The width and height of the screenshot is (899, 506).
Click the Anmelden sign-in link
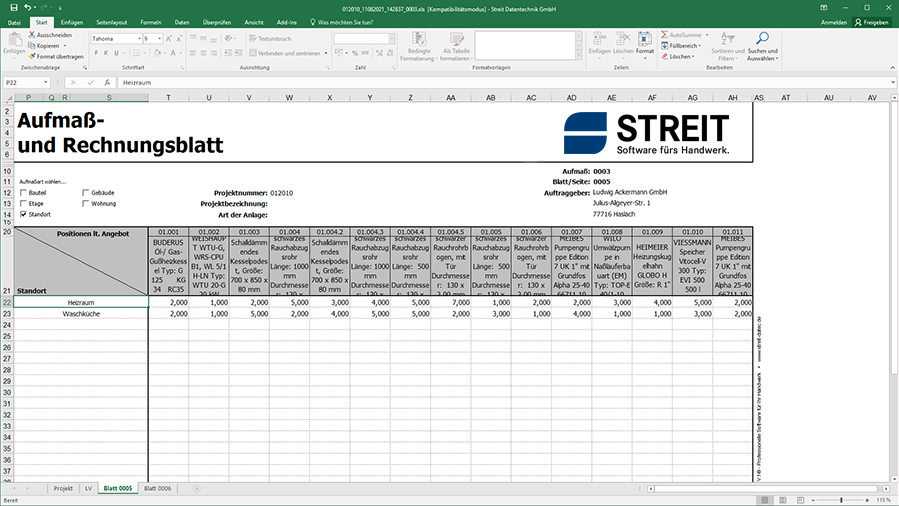coord(833,21)
